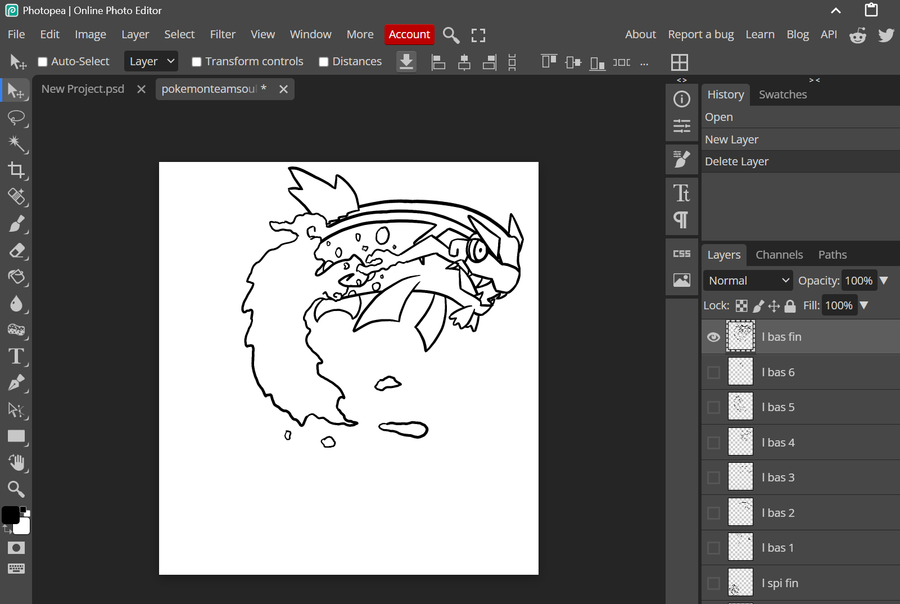Click the search magnifier in menu bar
Viewport: 900px width, 604px height.
click(451, 35)
